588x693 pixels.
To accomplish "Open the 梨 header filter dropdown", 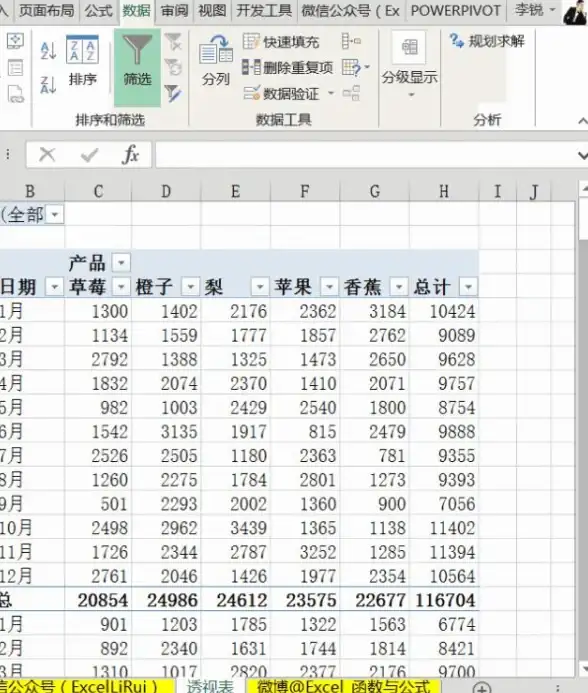I will 260,287.
